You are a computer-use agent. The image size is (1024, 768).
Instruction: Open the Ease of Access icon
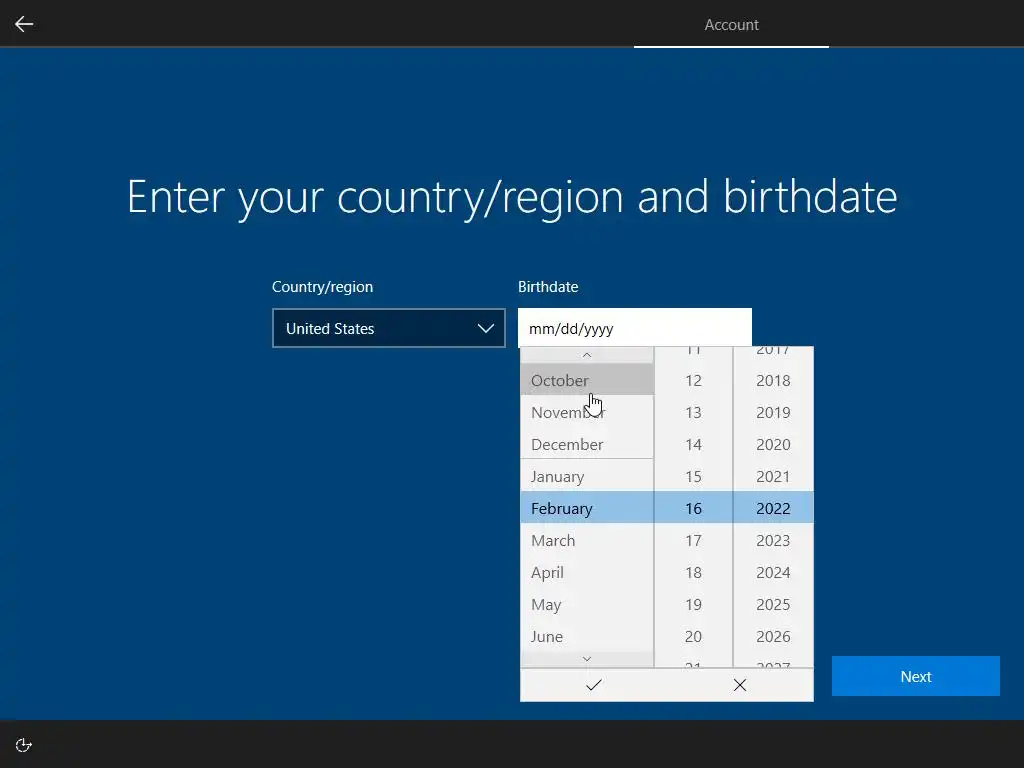24,745
